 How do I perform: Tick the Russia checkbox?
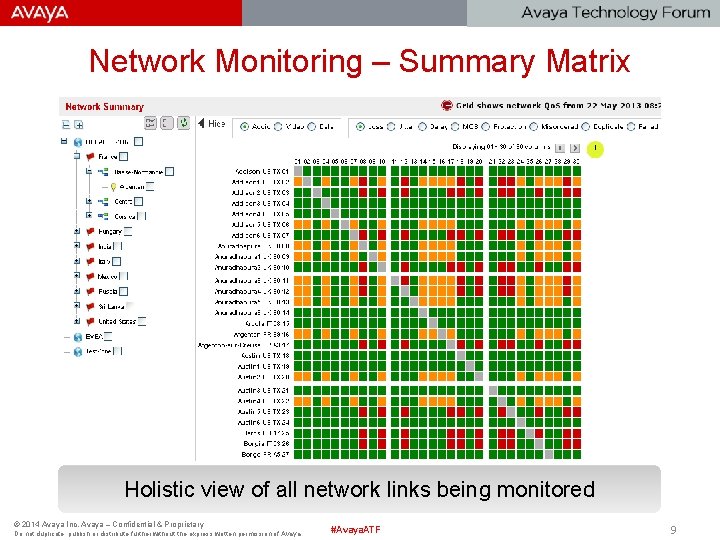pyautogui.click(x=123, y=292)
